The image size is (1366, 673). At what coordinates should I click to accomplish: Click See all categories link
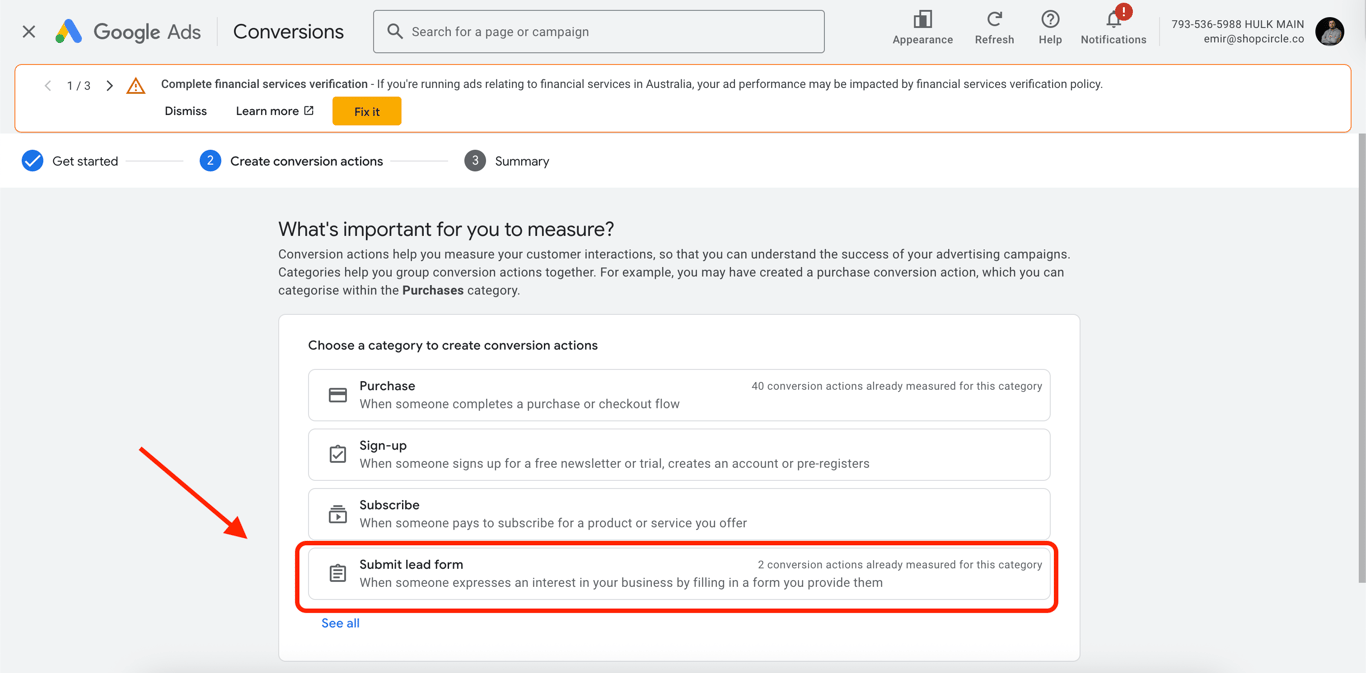coord(340,623)
